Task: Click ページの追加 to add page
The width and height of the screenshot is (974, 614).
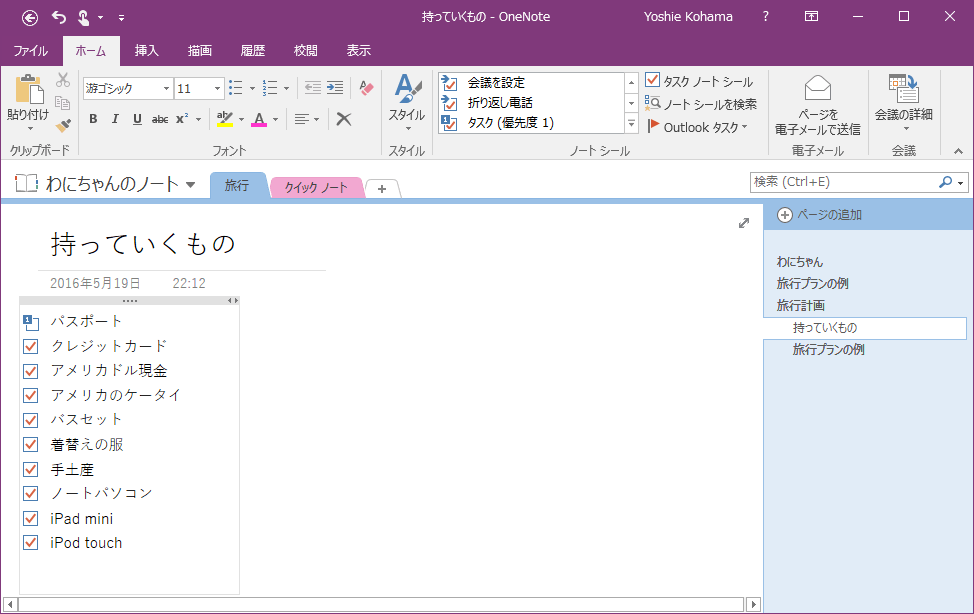Action: tap(820, 215)
